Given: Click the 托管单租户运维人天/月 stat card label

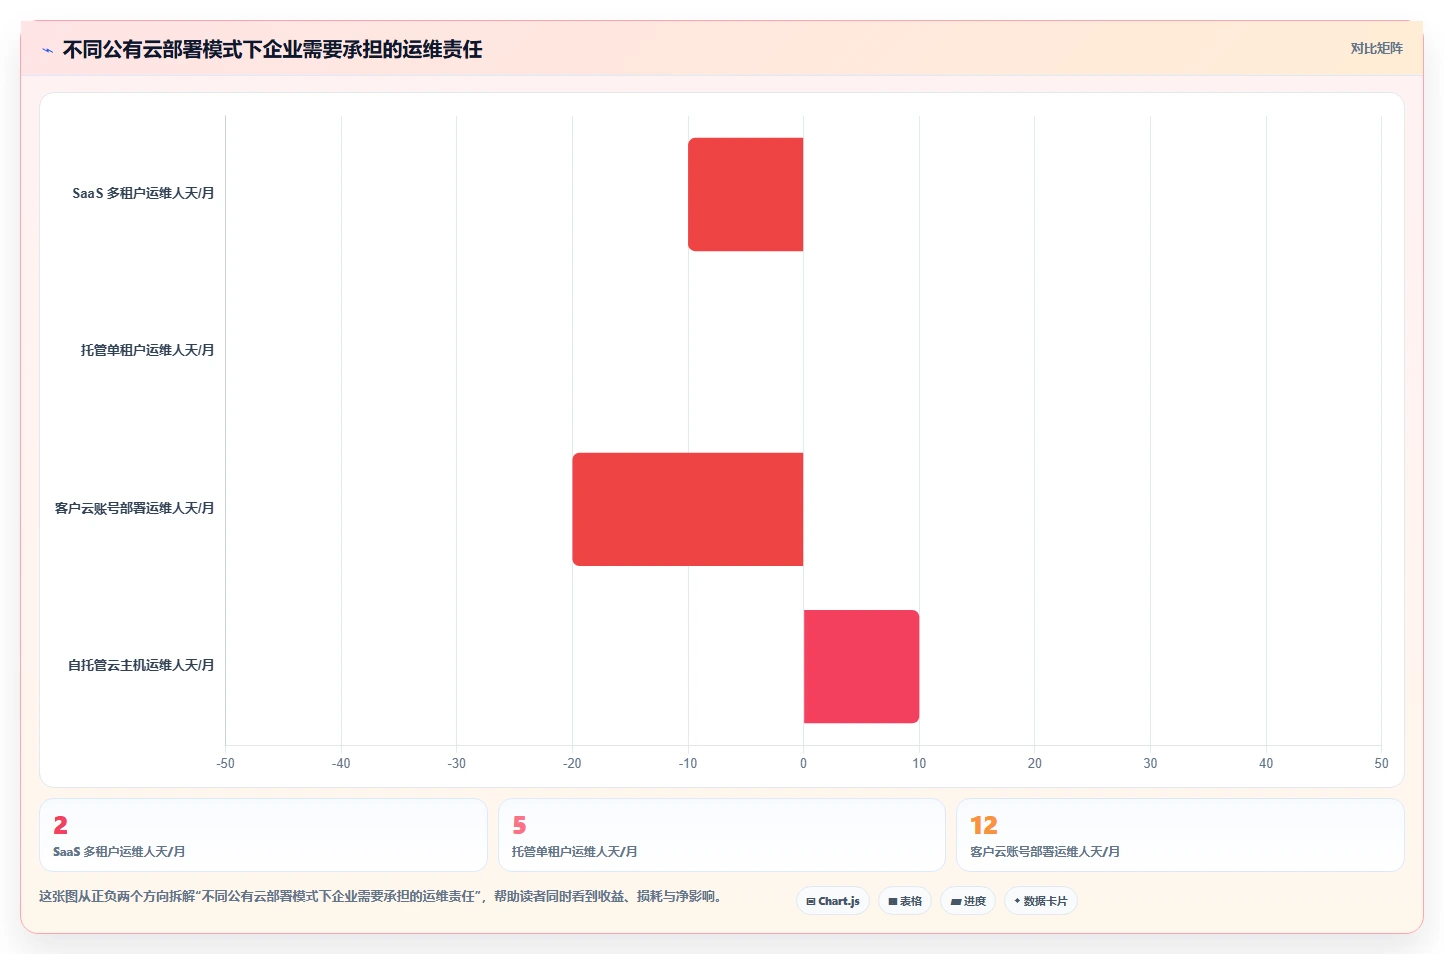Looking at the screenshot, I should (x=574, y=852).
